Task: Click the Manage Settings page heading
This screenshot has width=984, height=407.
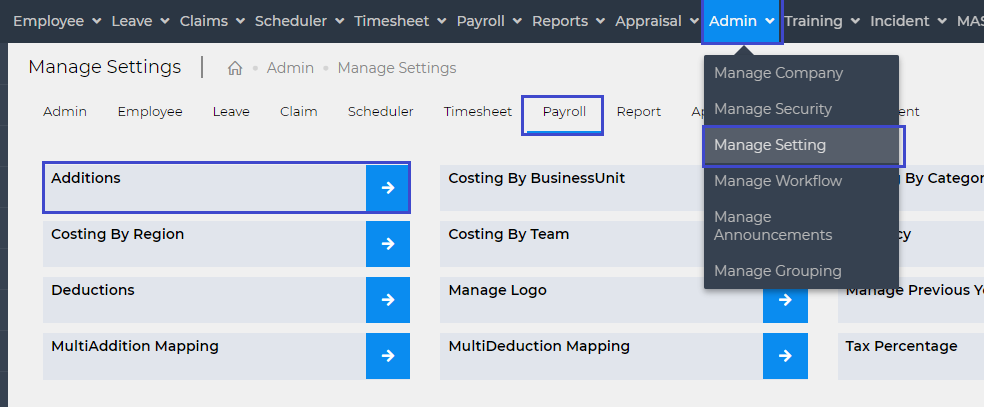Action: coord(105,66)
